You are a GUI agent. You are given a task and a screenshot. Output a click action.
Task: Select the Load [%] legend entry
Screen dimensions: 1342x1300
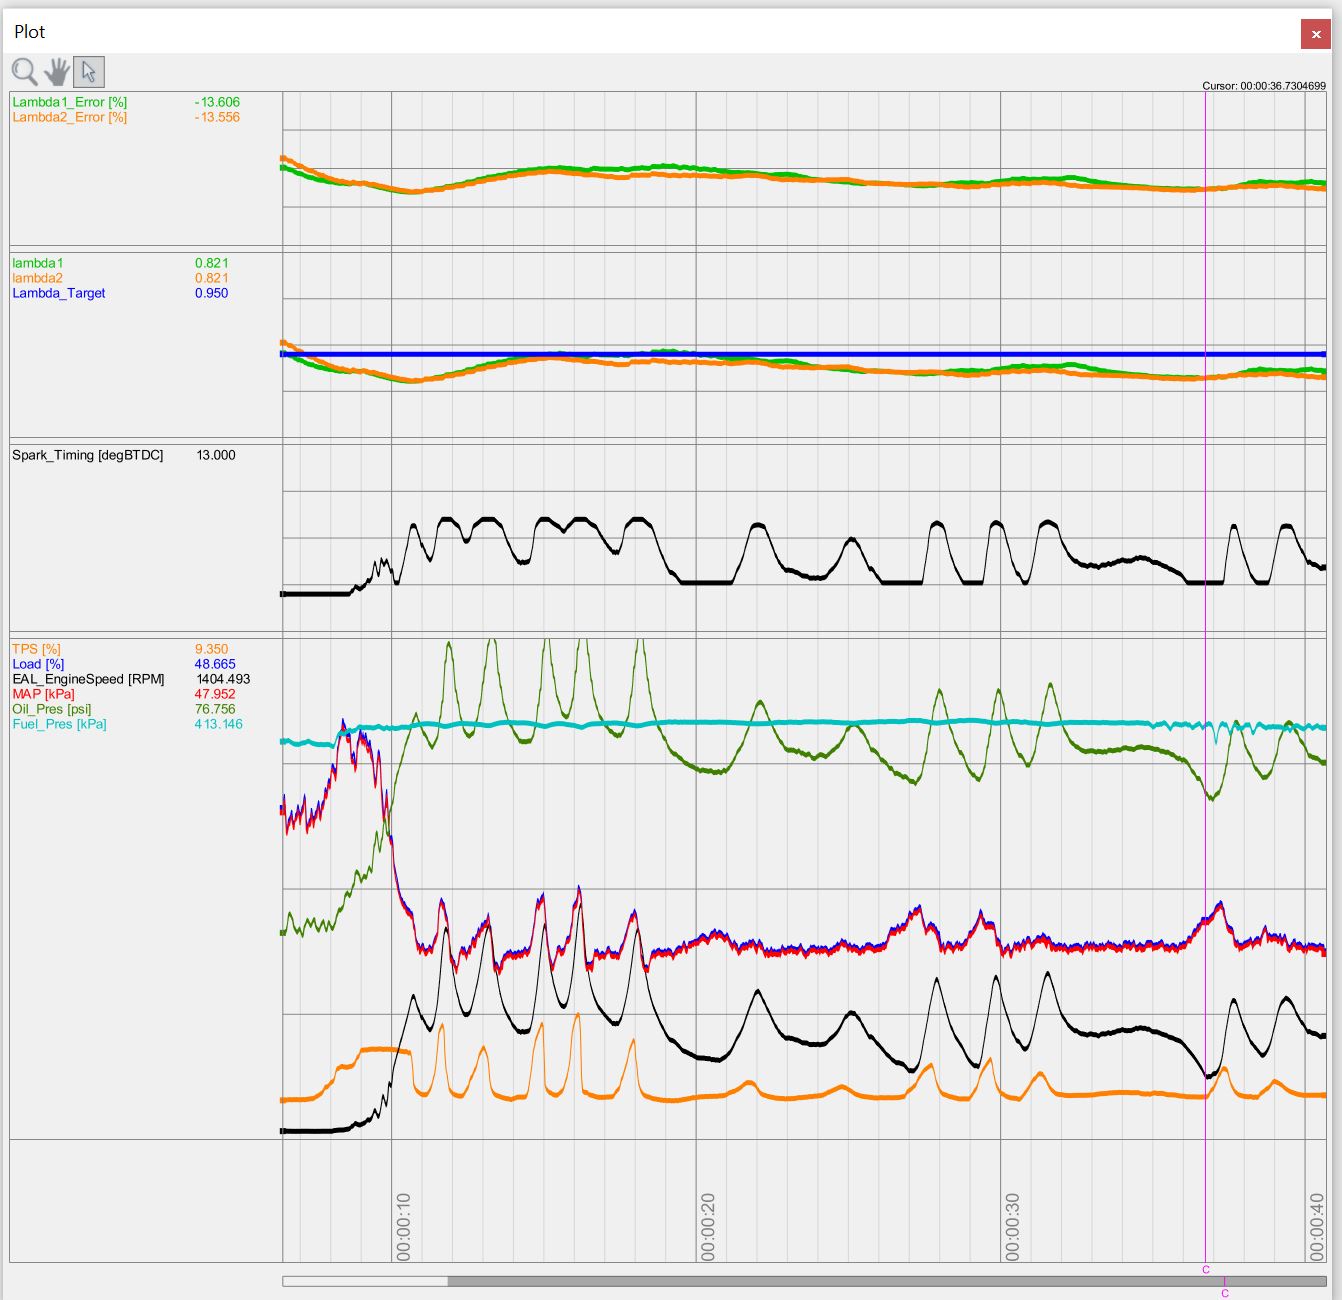(38, 664)
